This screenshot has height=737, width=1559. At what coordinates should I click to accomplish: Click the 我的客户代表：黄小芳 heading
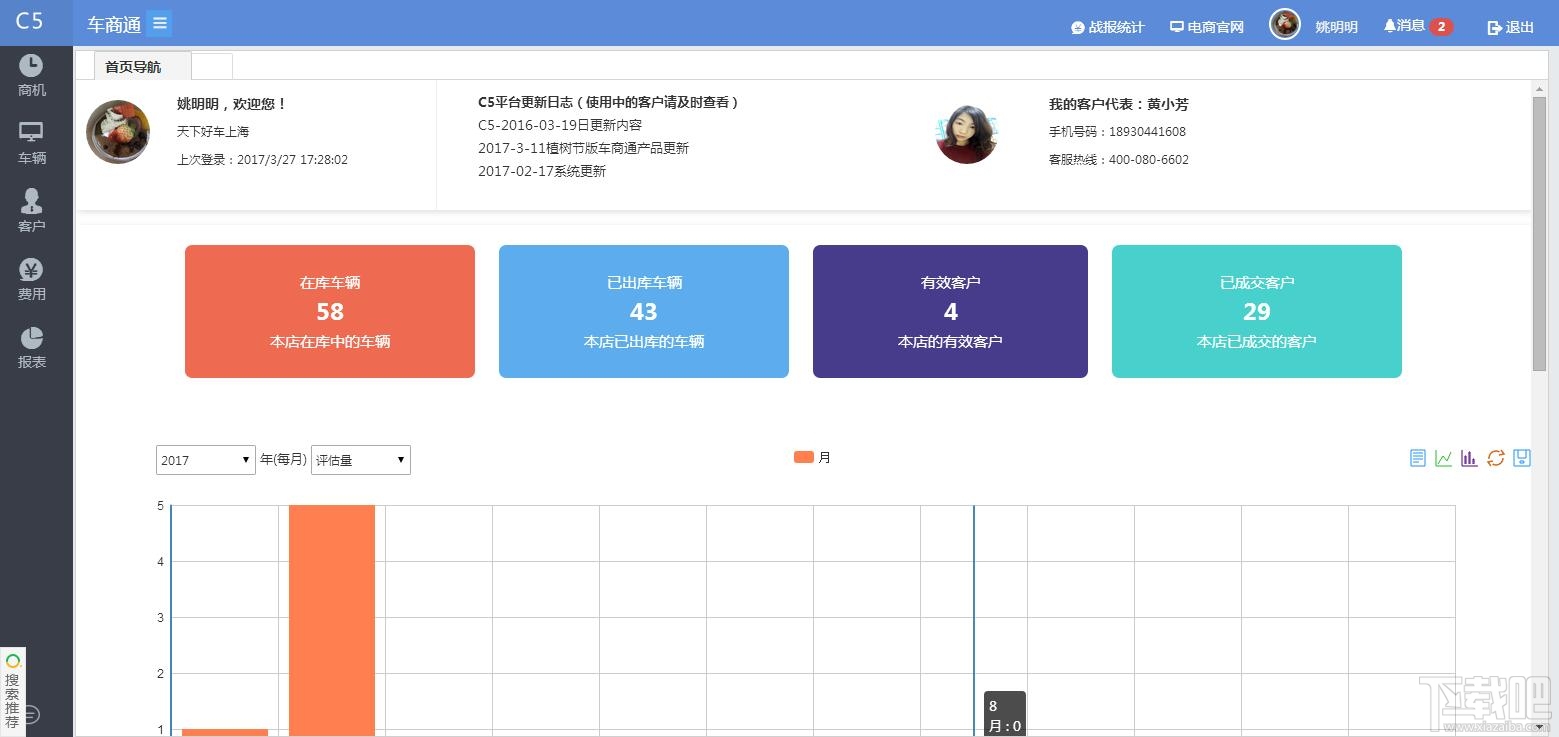pyautogui.click(x=1118, y=104)
